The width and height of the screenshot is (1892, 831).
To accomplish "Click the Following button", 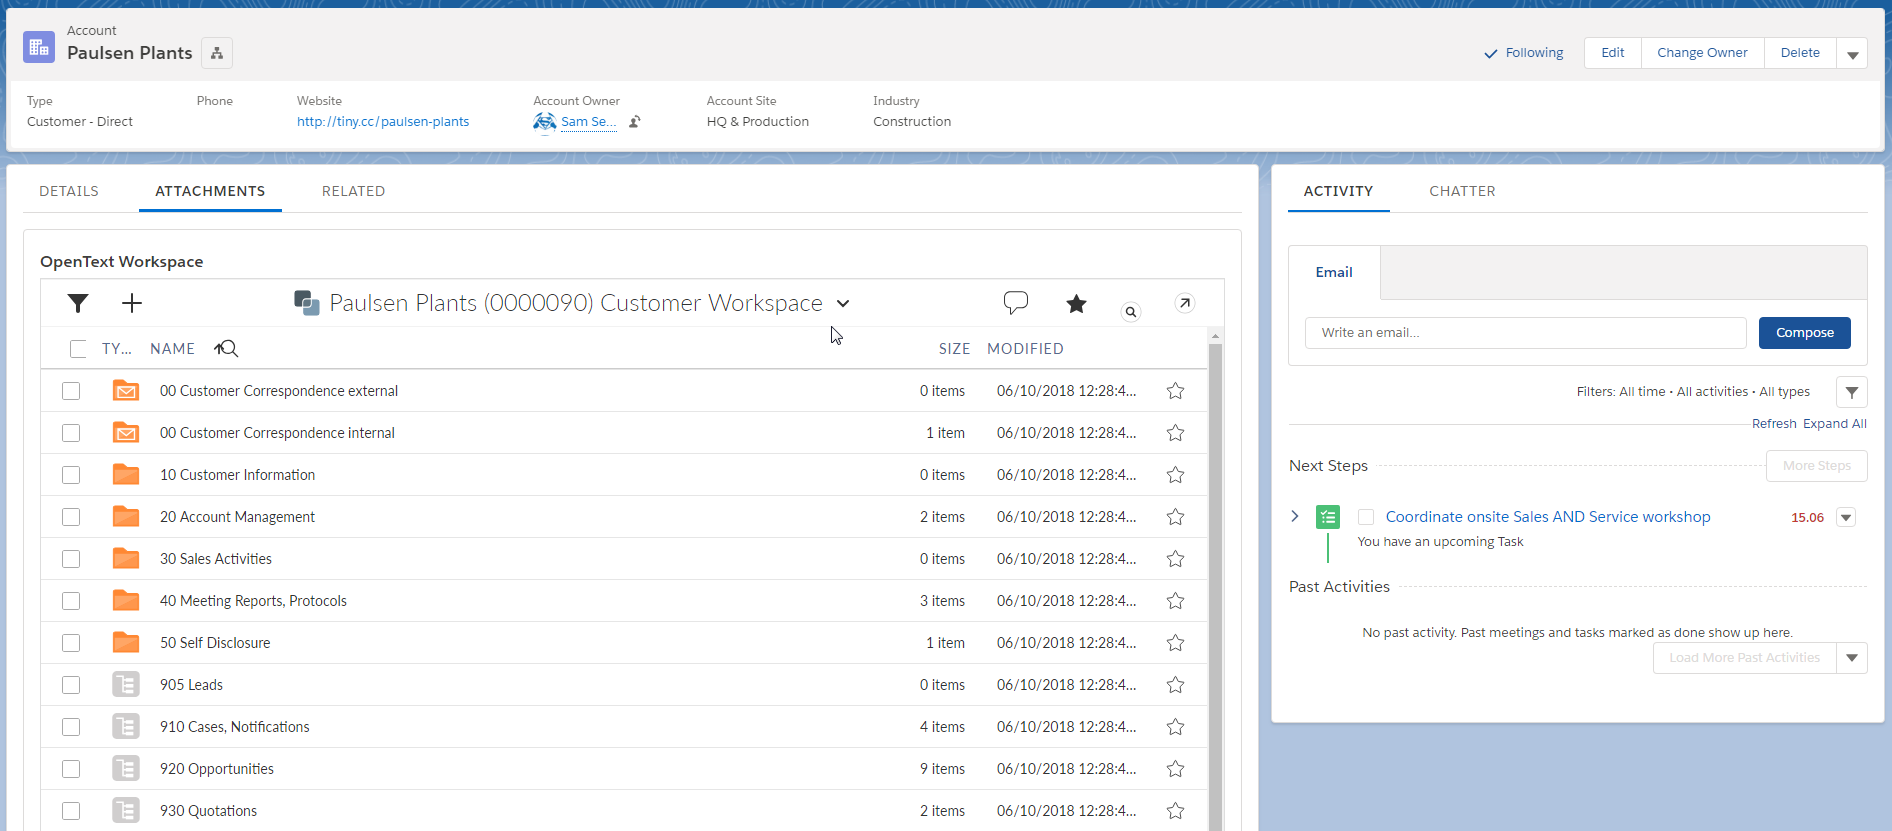I will (x=1524, y=53).
